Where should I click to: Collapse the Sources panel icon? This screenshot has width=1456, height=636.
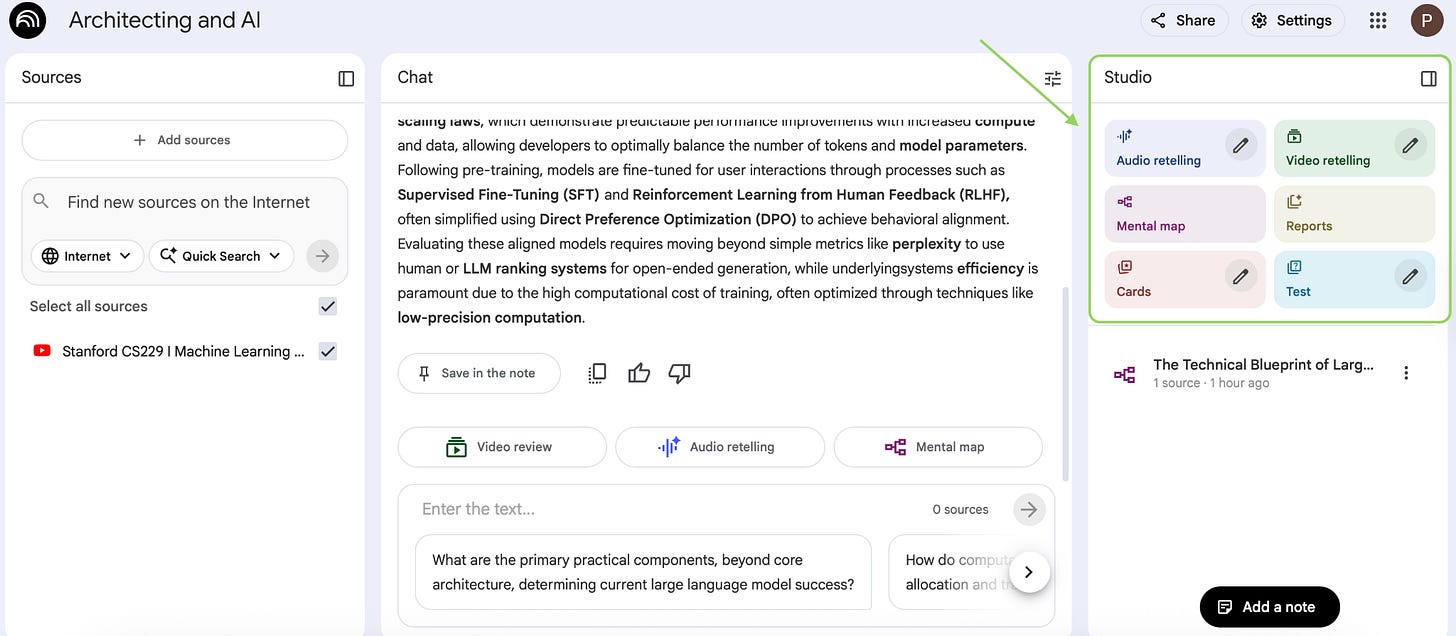tap(346, 78)
